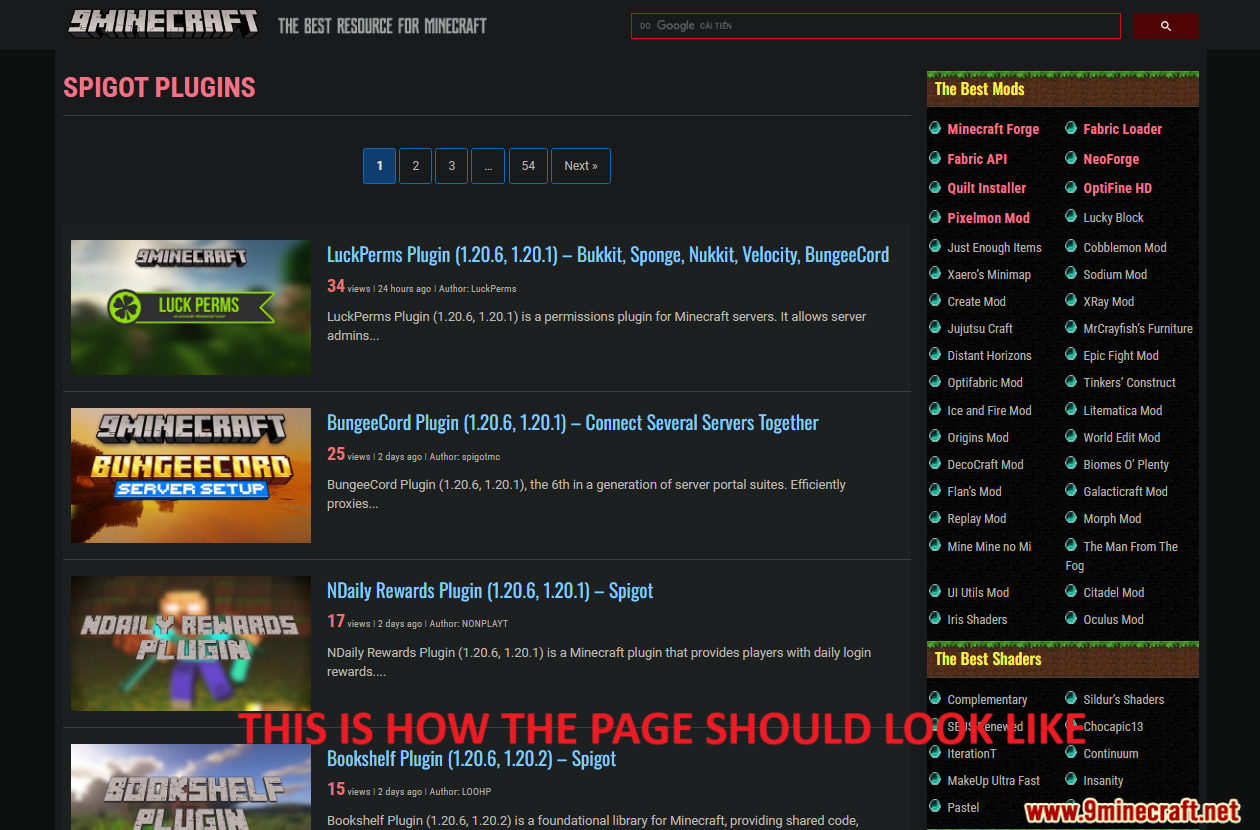Image resolution: width=1260 pixels, height=830 pixels.
Task: Open Bookshelf plugin thumbnail image
Action: tap(191, 787)
